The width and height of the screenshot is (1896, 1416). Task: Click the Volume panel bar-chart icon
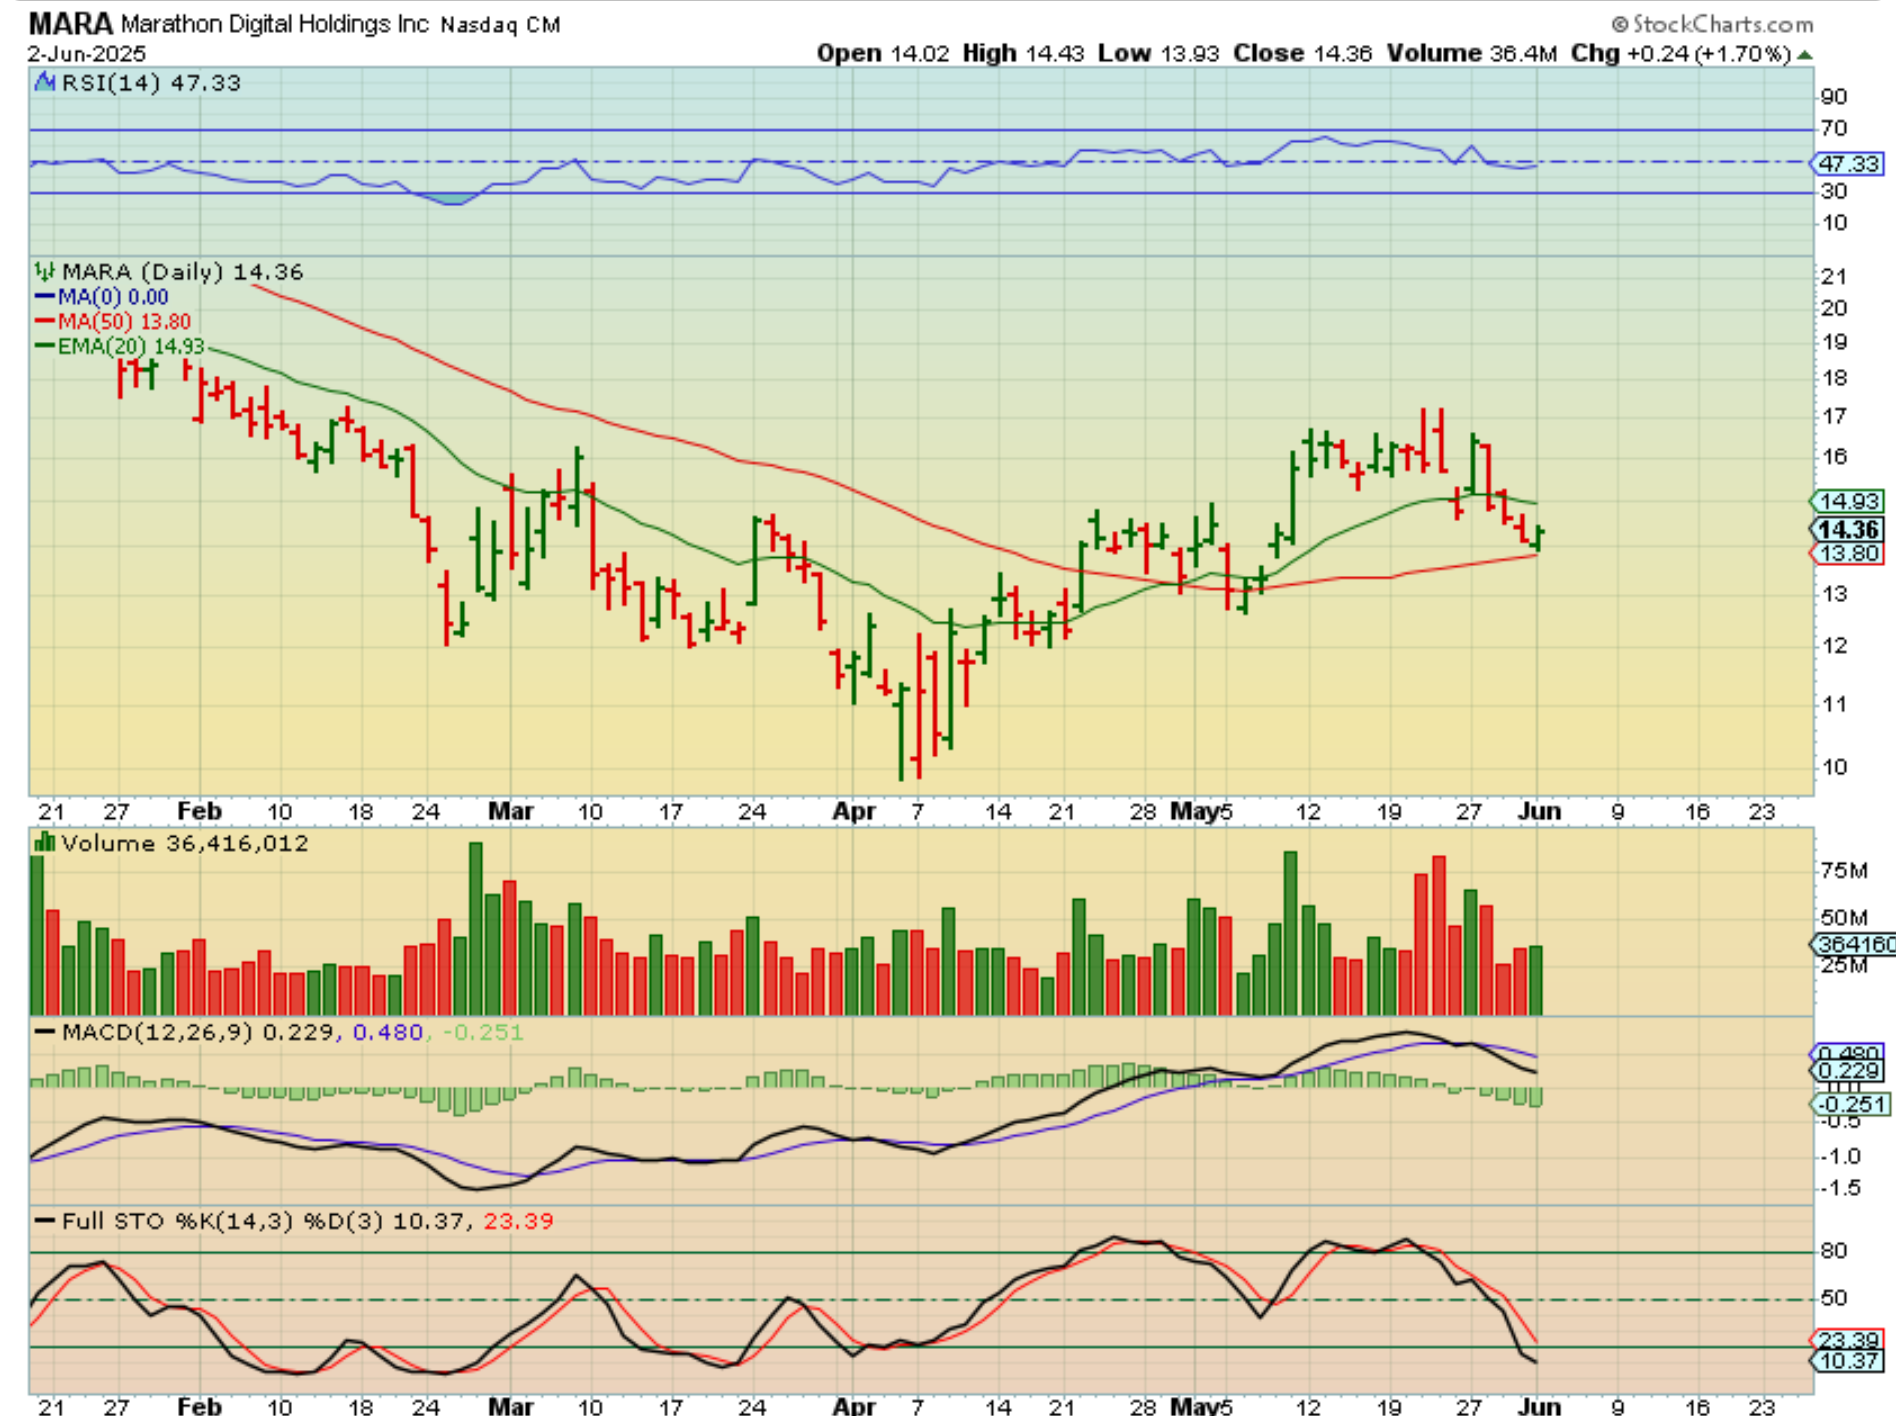coord(45,842)
